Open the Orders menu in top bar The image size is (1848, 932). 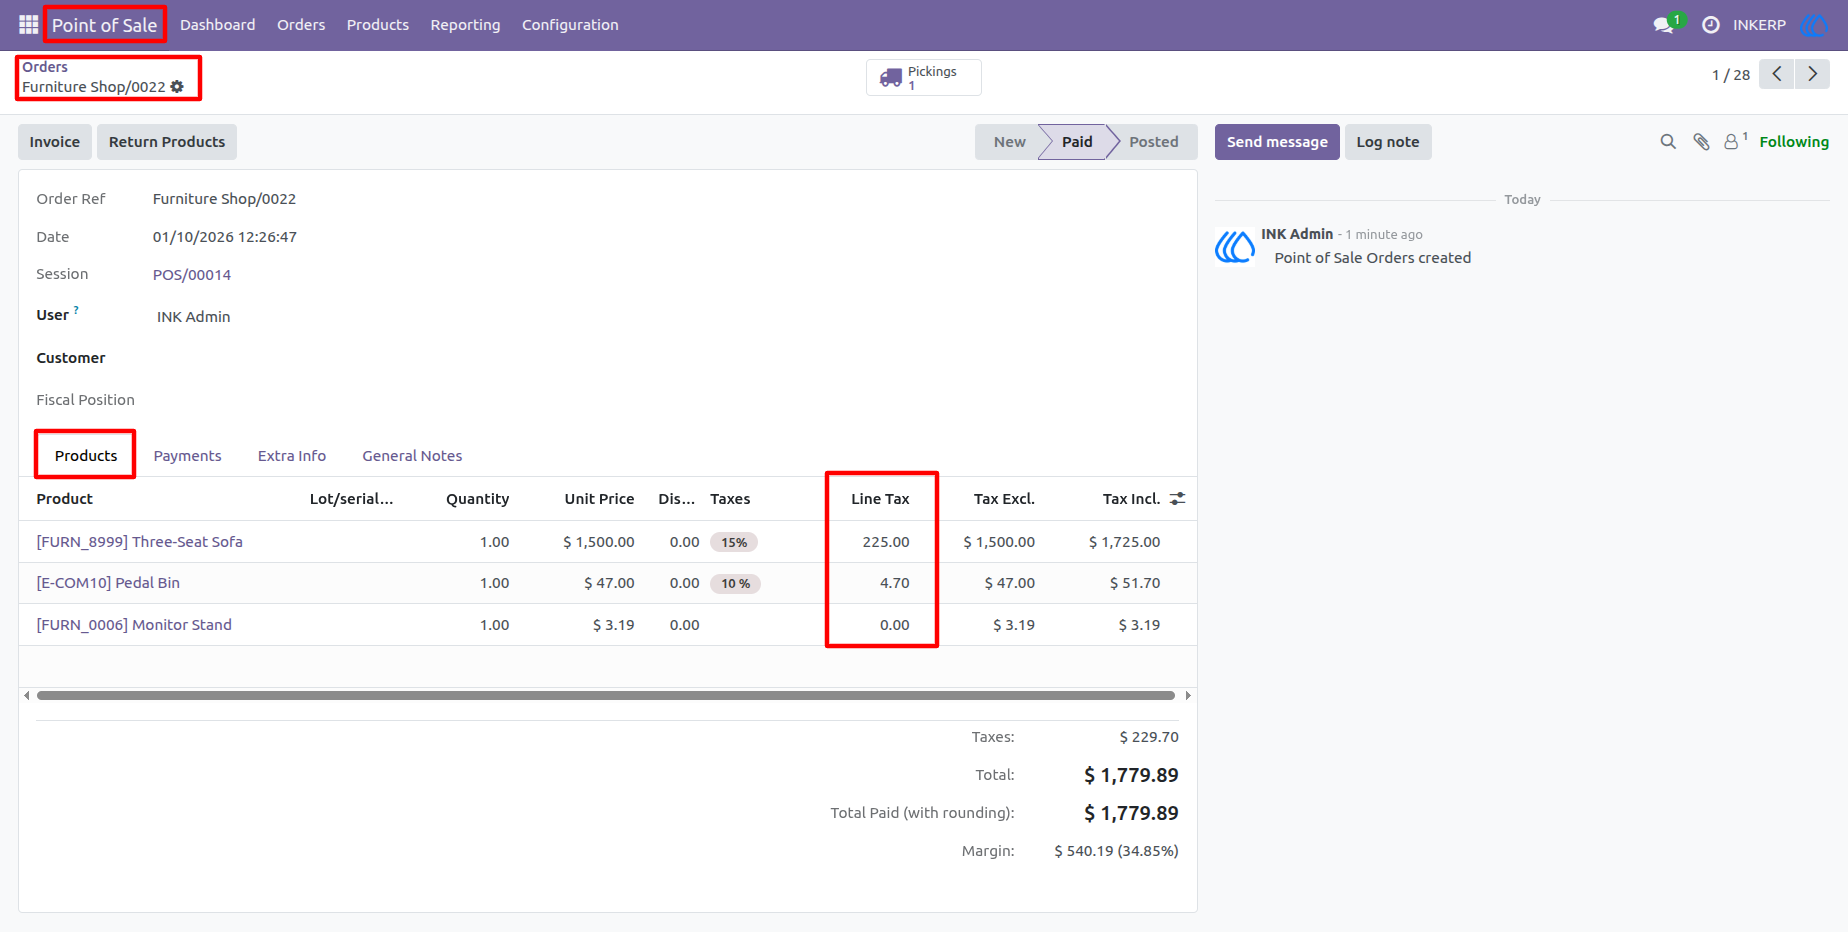301,25
